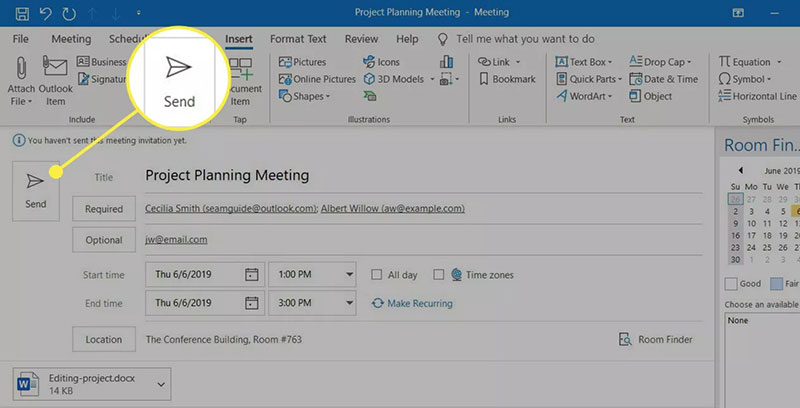Insert a Bookmark
Viewport: 800px width, 408px height.
508,79
